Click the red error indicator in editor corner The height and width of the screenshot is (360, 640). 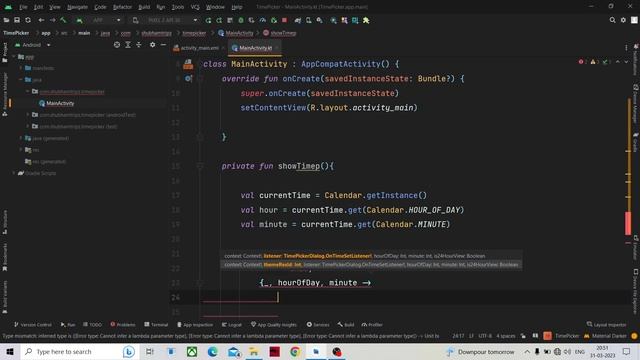[581, 62]
